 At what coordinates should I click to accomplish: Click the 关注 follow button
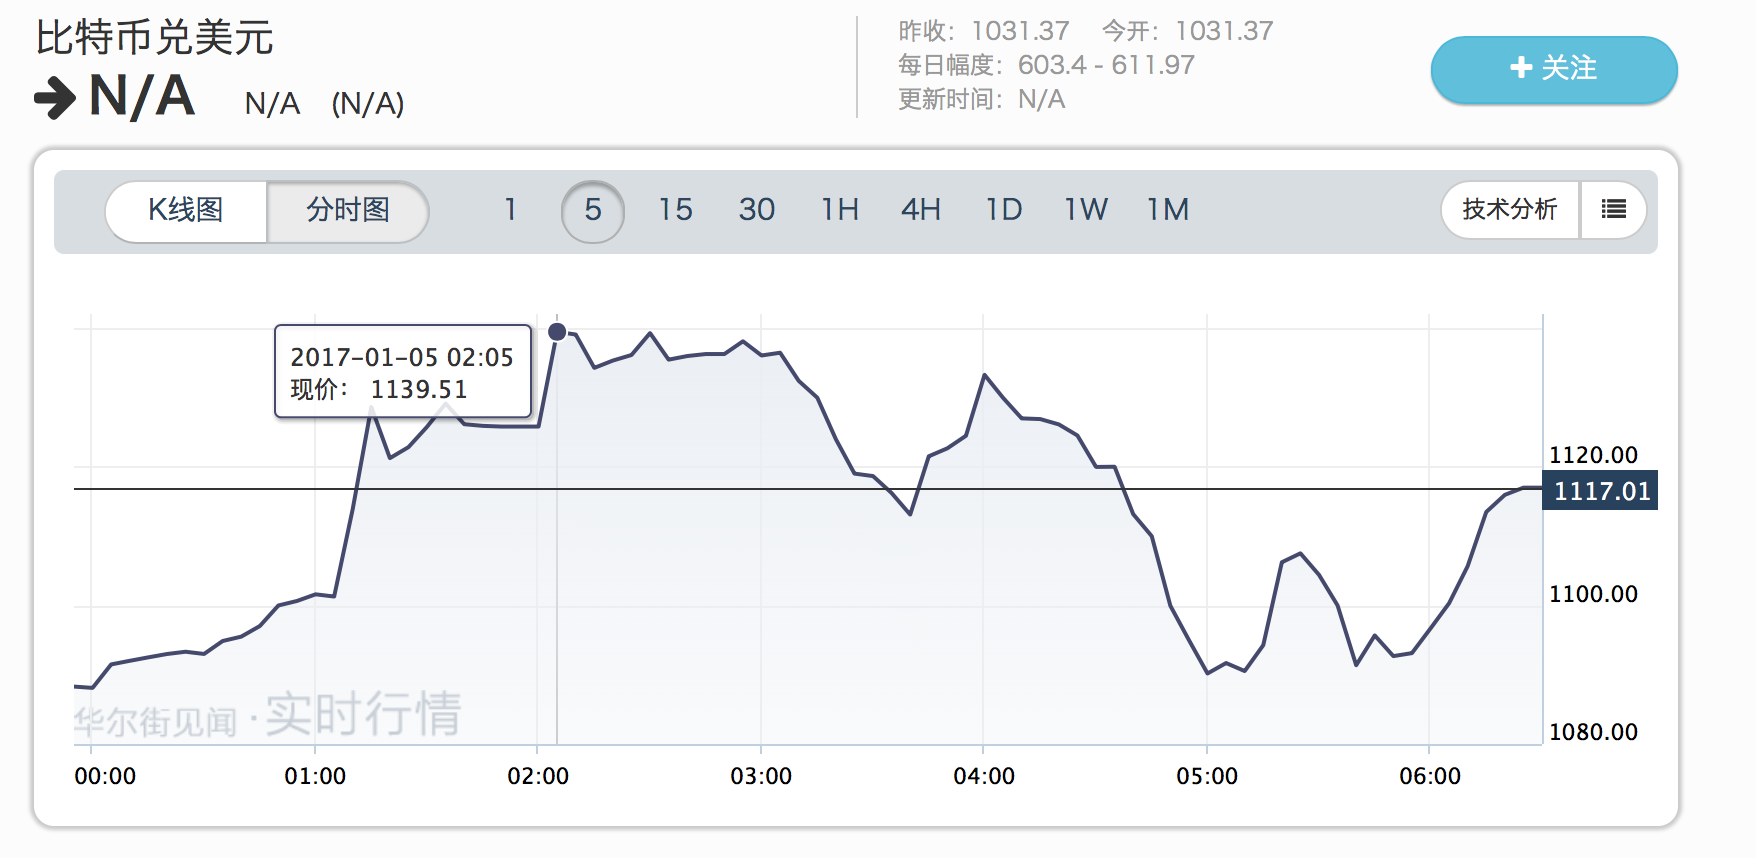[1553, 69]
